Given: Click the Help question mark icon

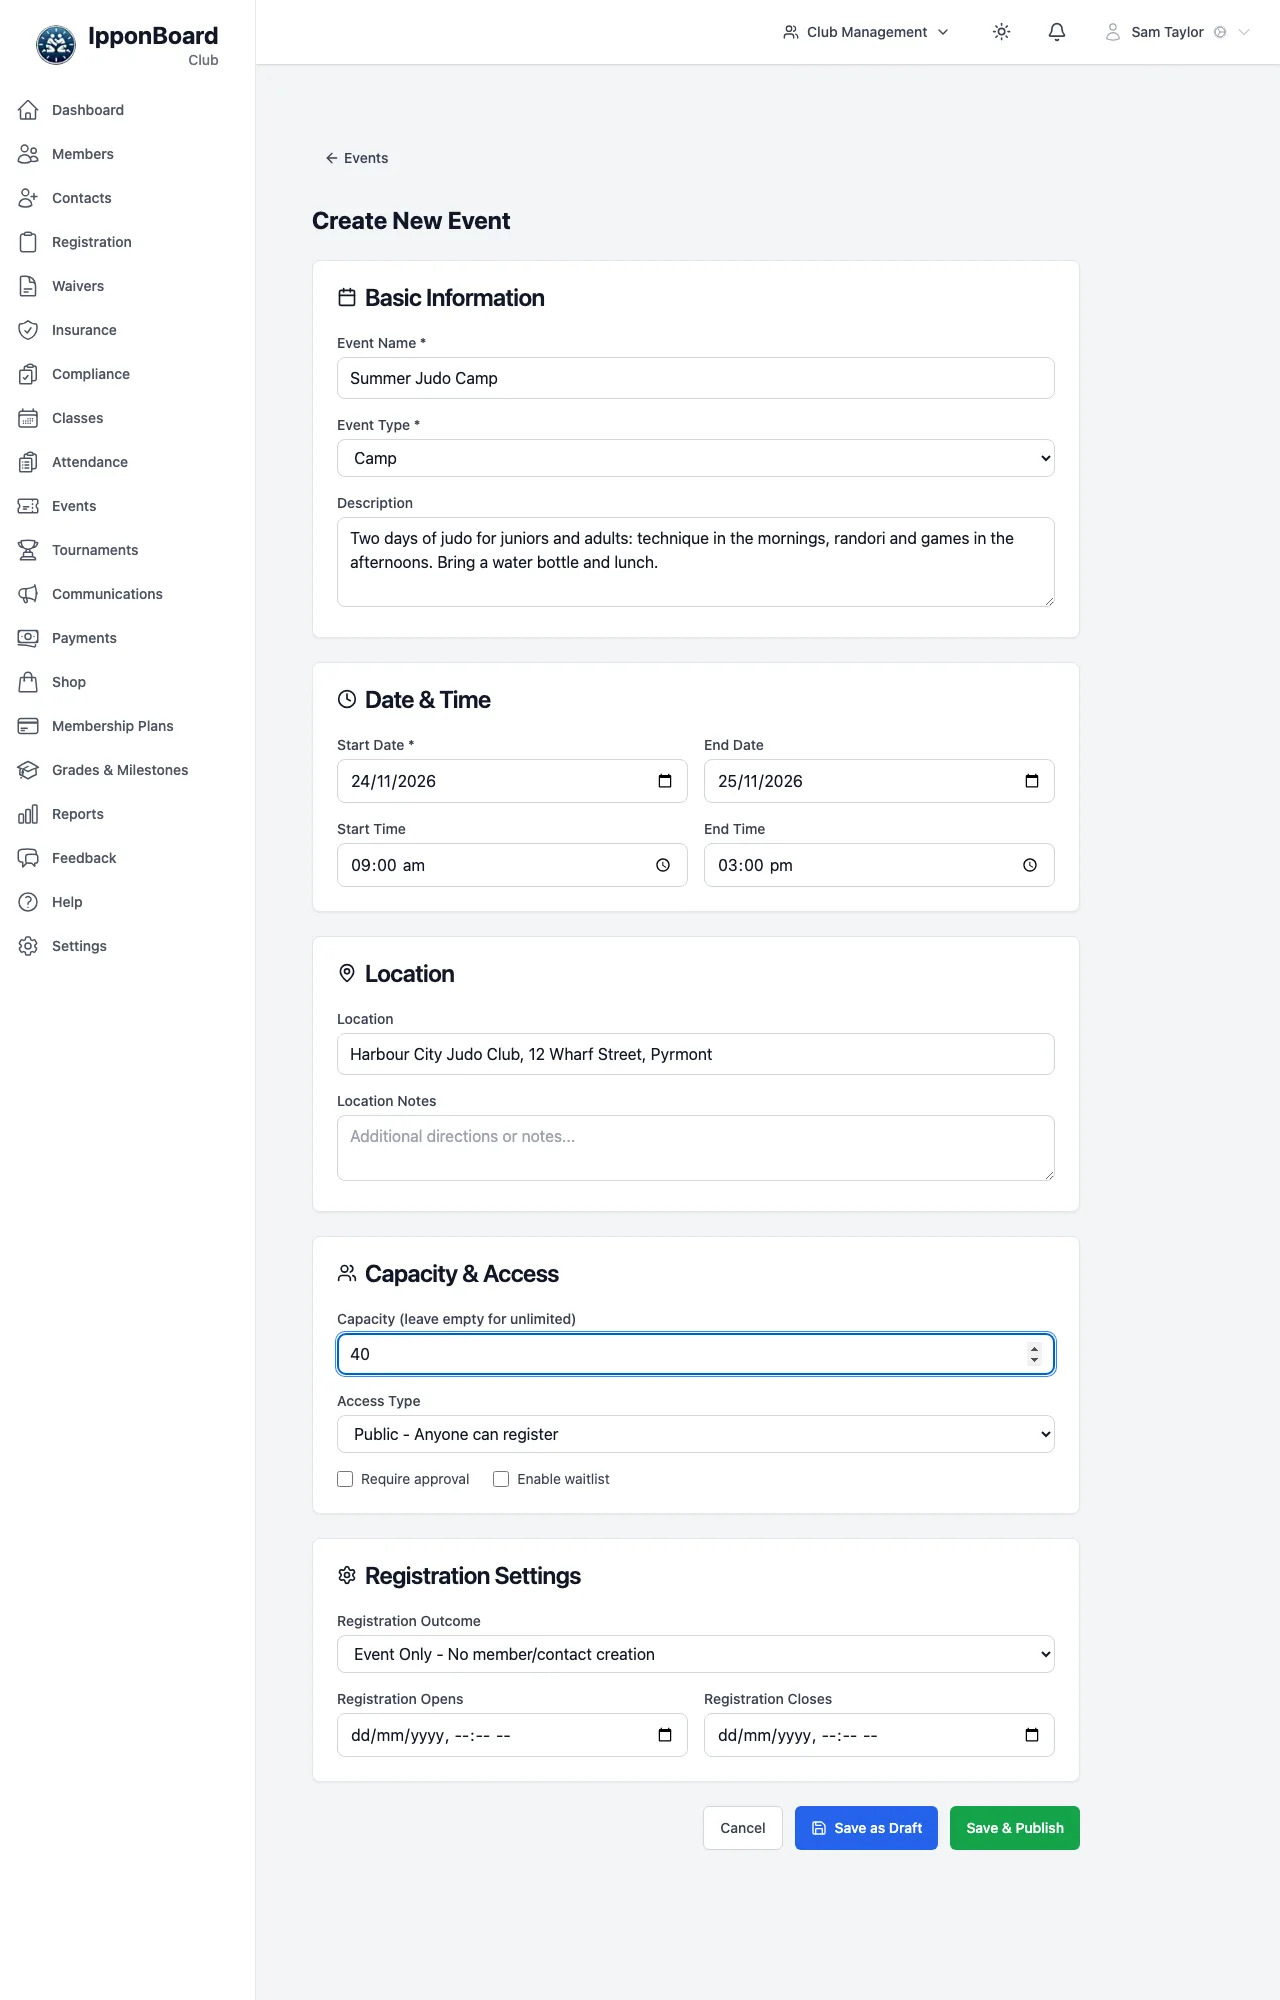Looking at the screenshot, I should point(28,902).
